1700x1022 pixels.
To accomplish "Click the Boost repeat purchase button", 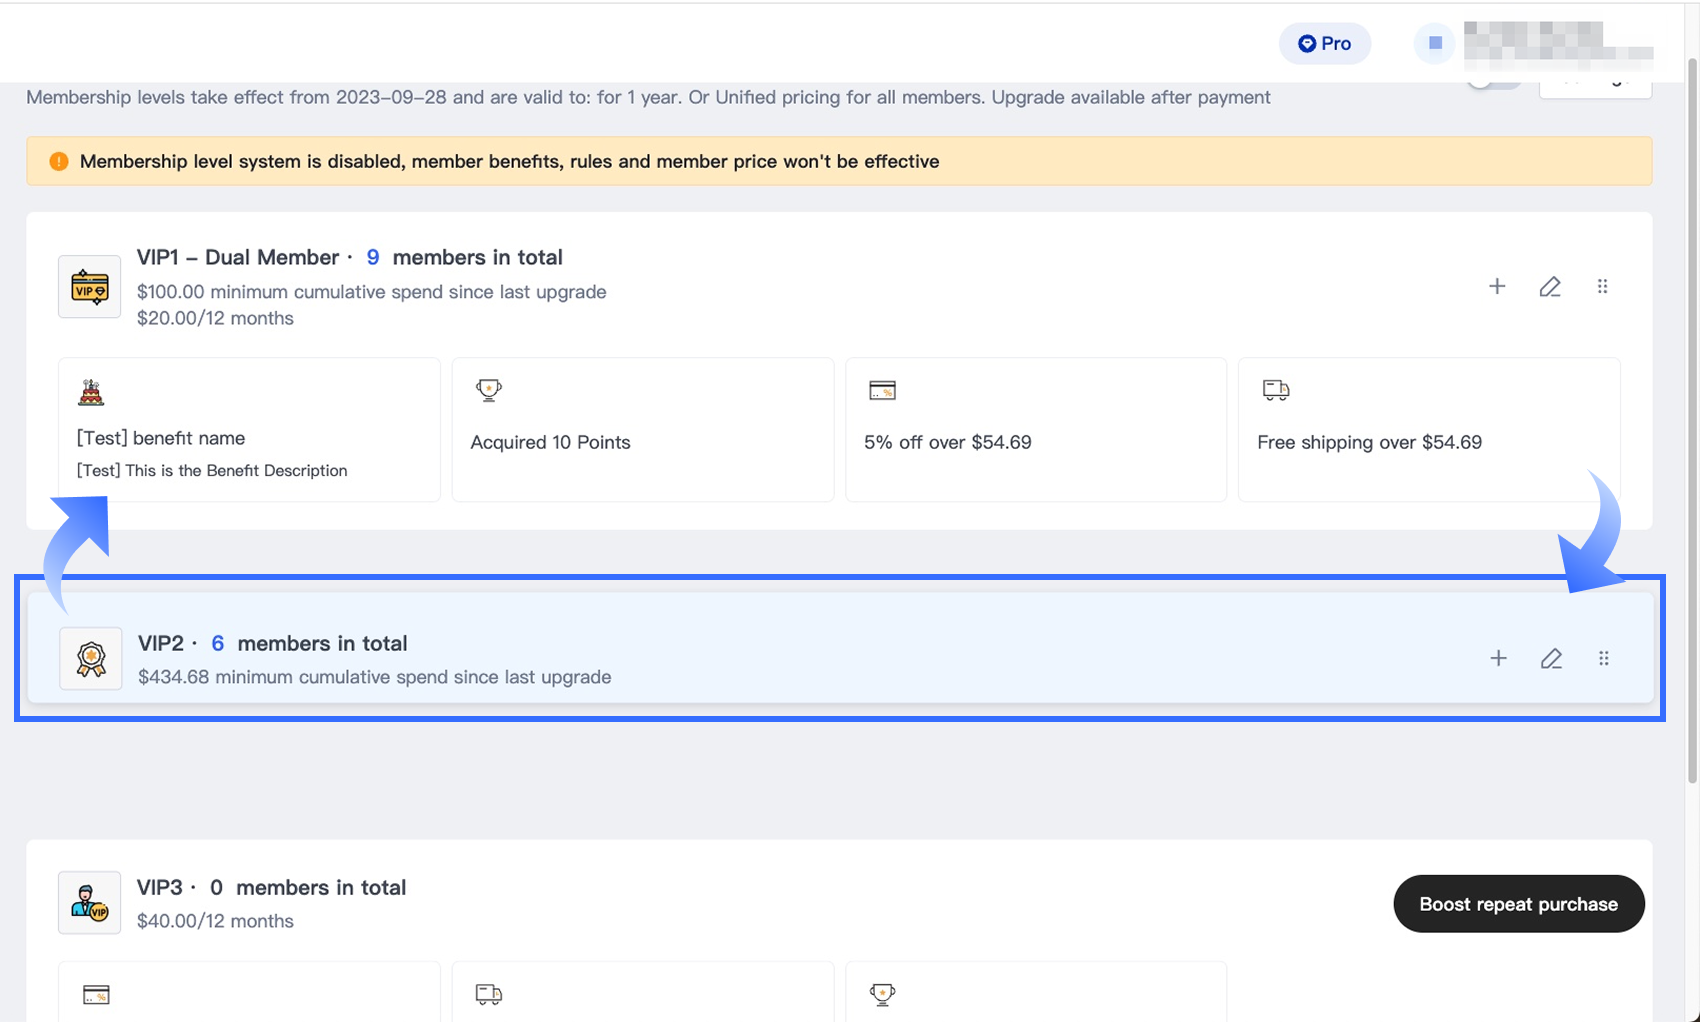I will [x=1518, y=904].
